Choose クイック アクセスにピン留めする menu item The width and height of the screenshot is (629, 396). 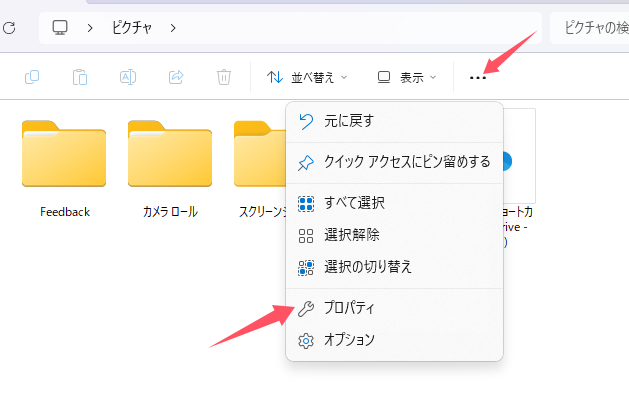click(x=394, y=162)
